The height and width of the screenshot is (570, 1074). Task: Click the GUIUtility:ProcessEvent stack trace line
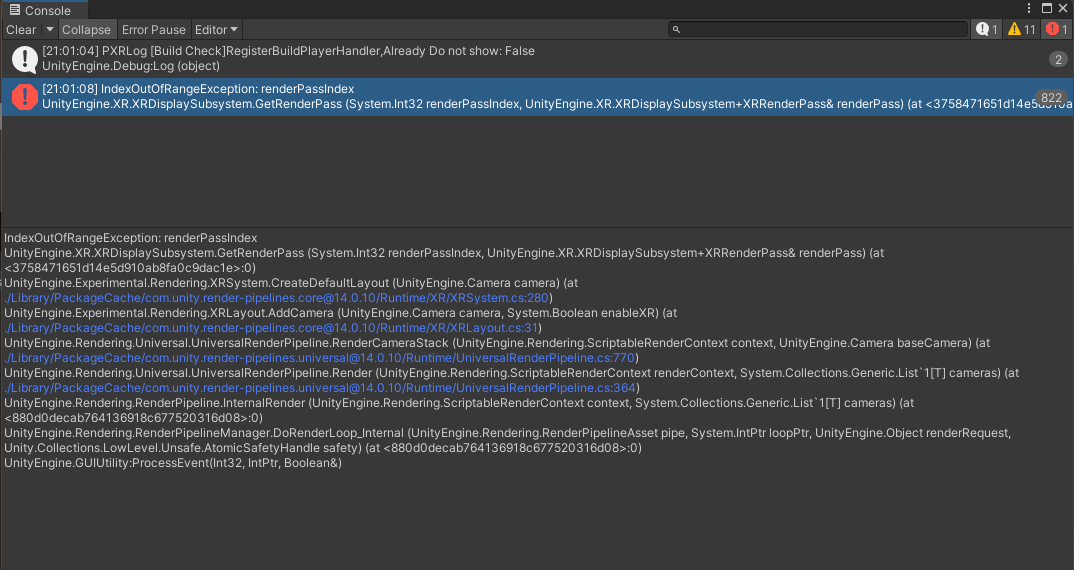click(x=173, y=463)
